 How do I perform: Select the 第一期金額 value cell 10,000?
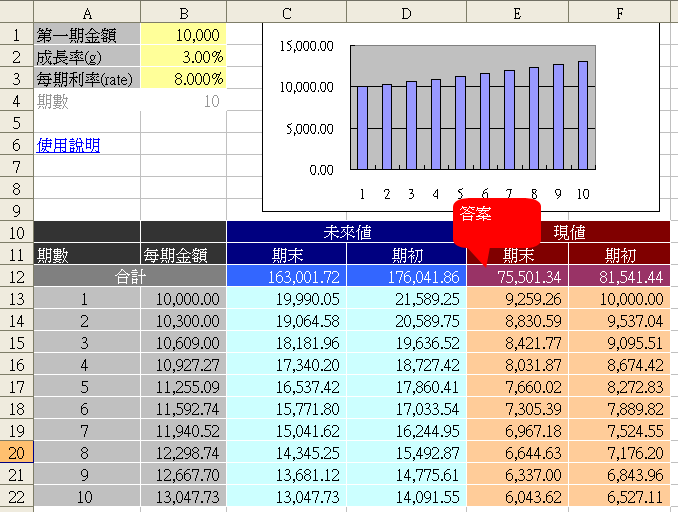[183, 35]
